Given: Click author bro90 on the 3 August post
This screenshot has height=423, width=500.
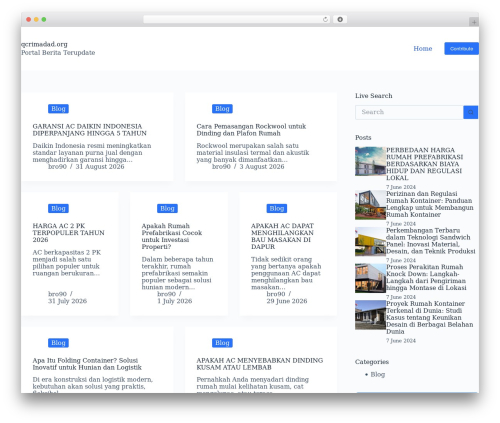Looking at the screenshot, I should 221,166.
